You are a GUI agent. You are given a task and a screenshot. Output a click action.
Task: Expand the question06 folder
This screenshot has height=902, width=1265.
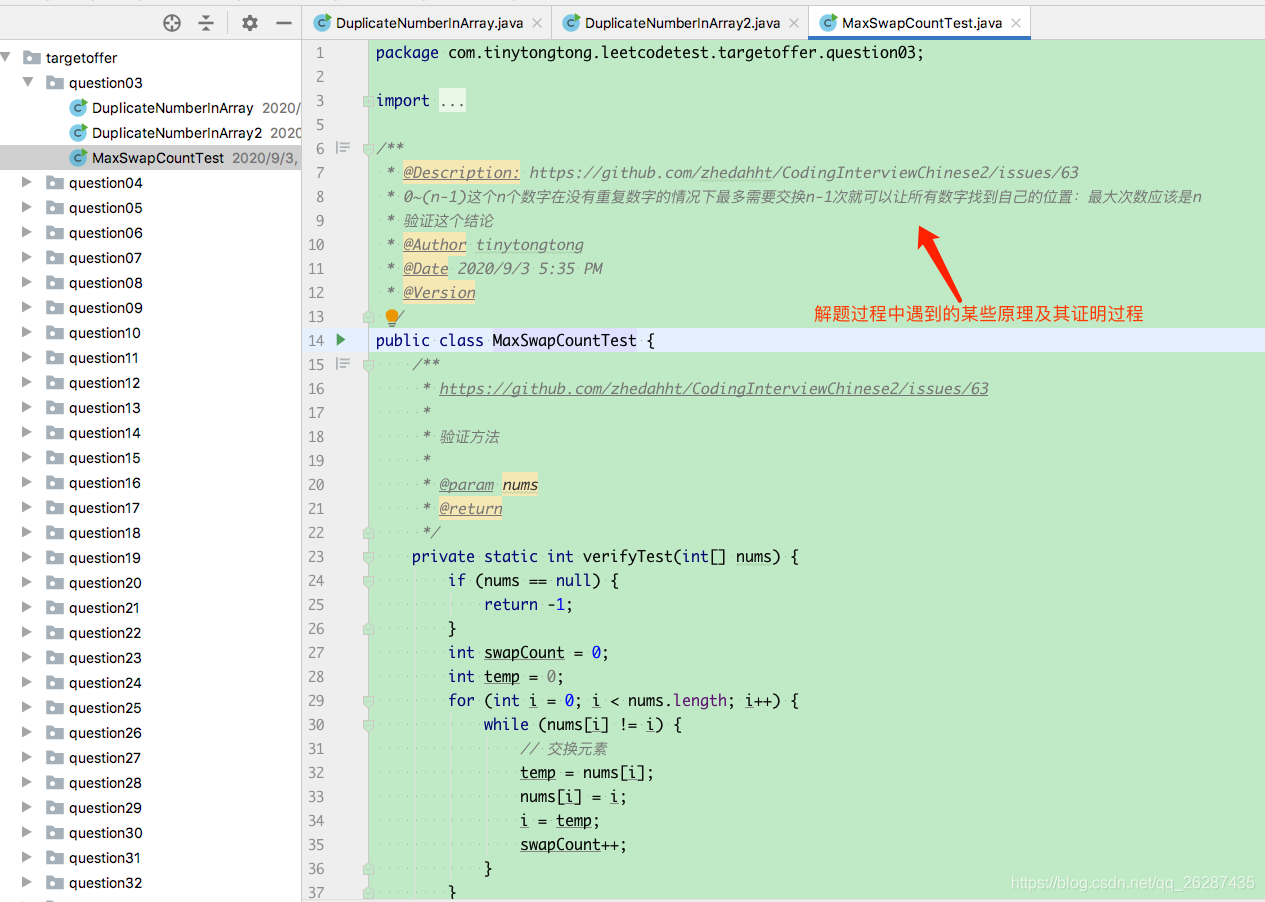(x=29, y=233)
